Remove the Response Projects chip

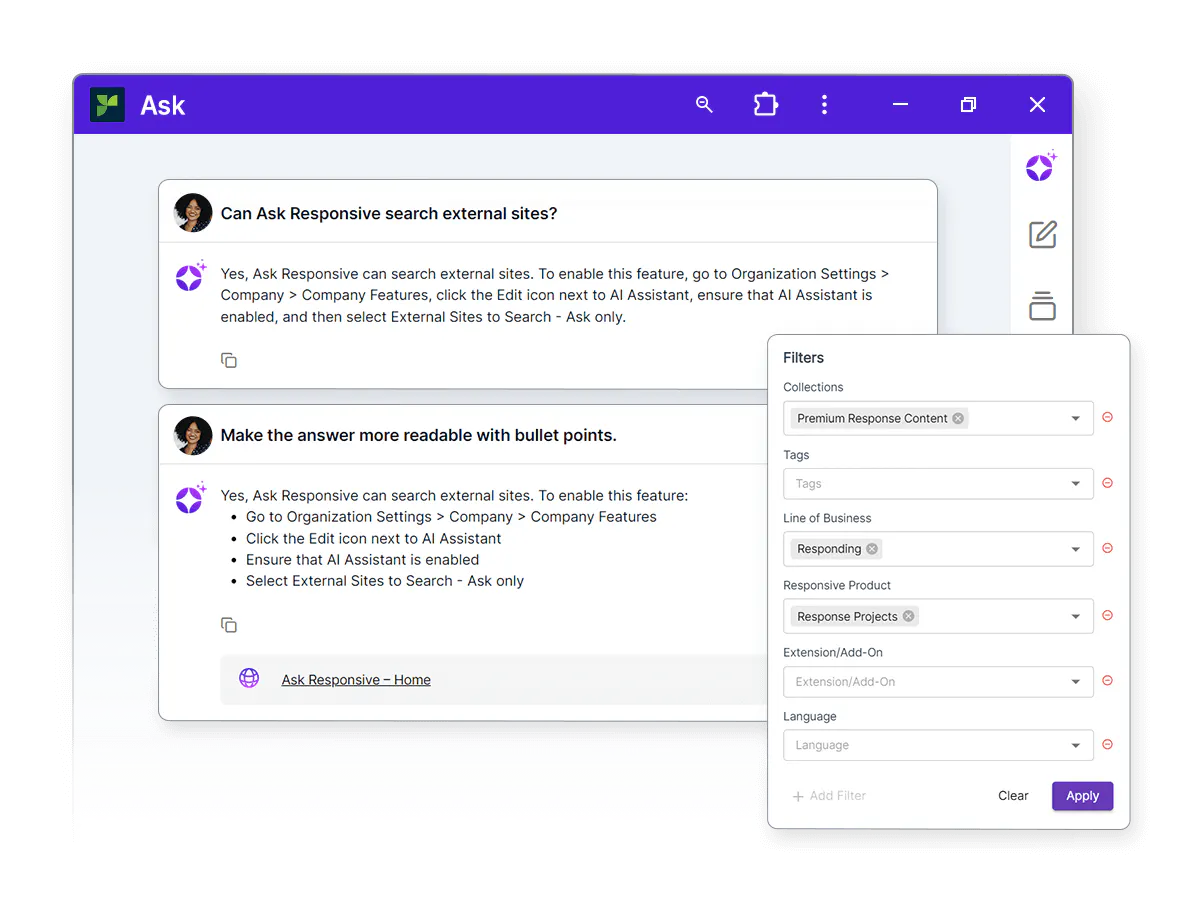tap(908, 616)
